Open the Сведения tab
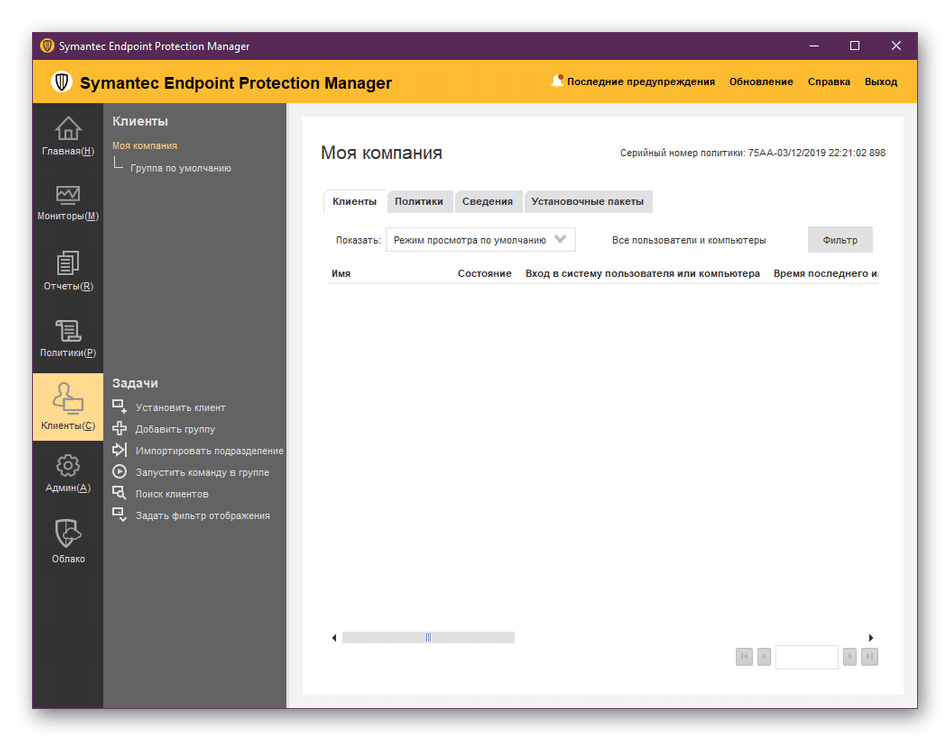The height and width of the screenshot is (741, 950). 488,201
